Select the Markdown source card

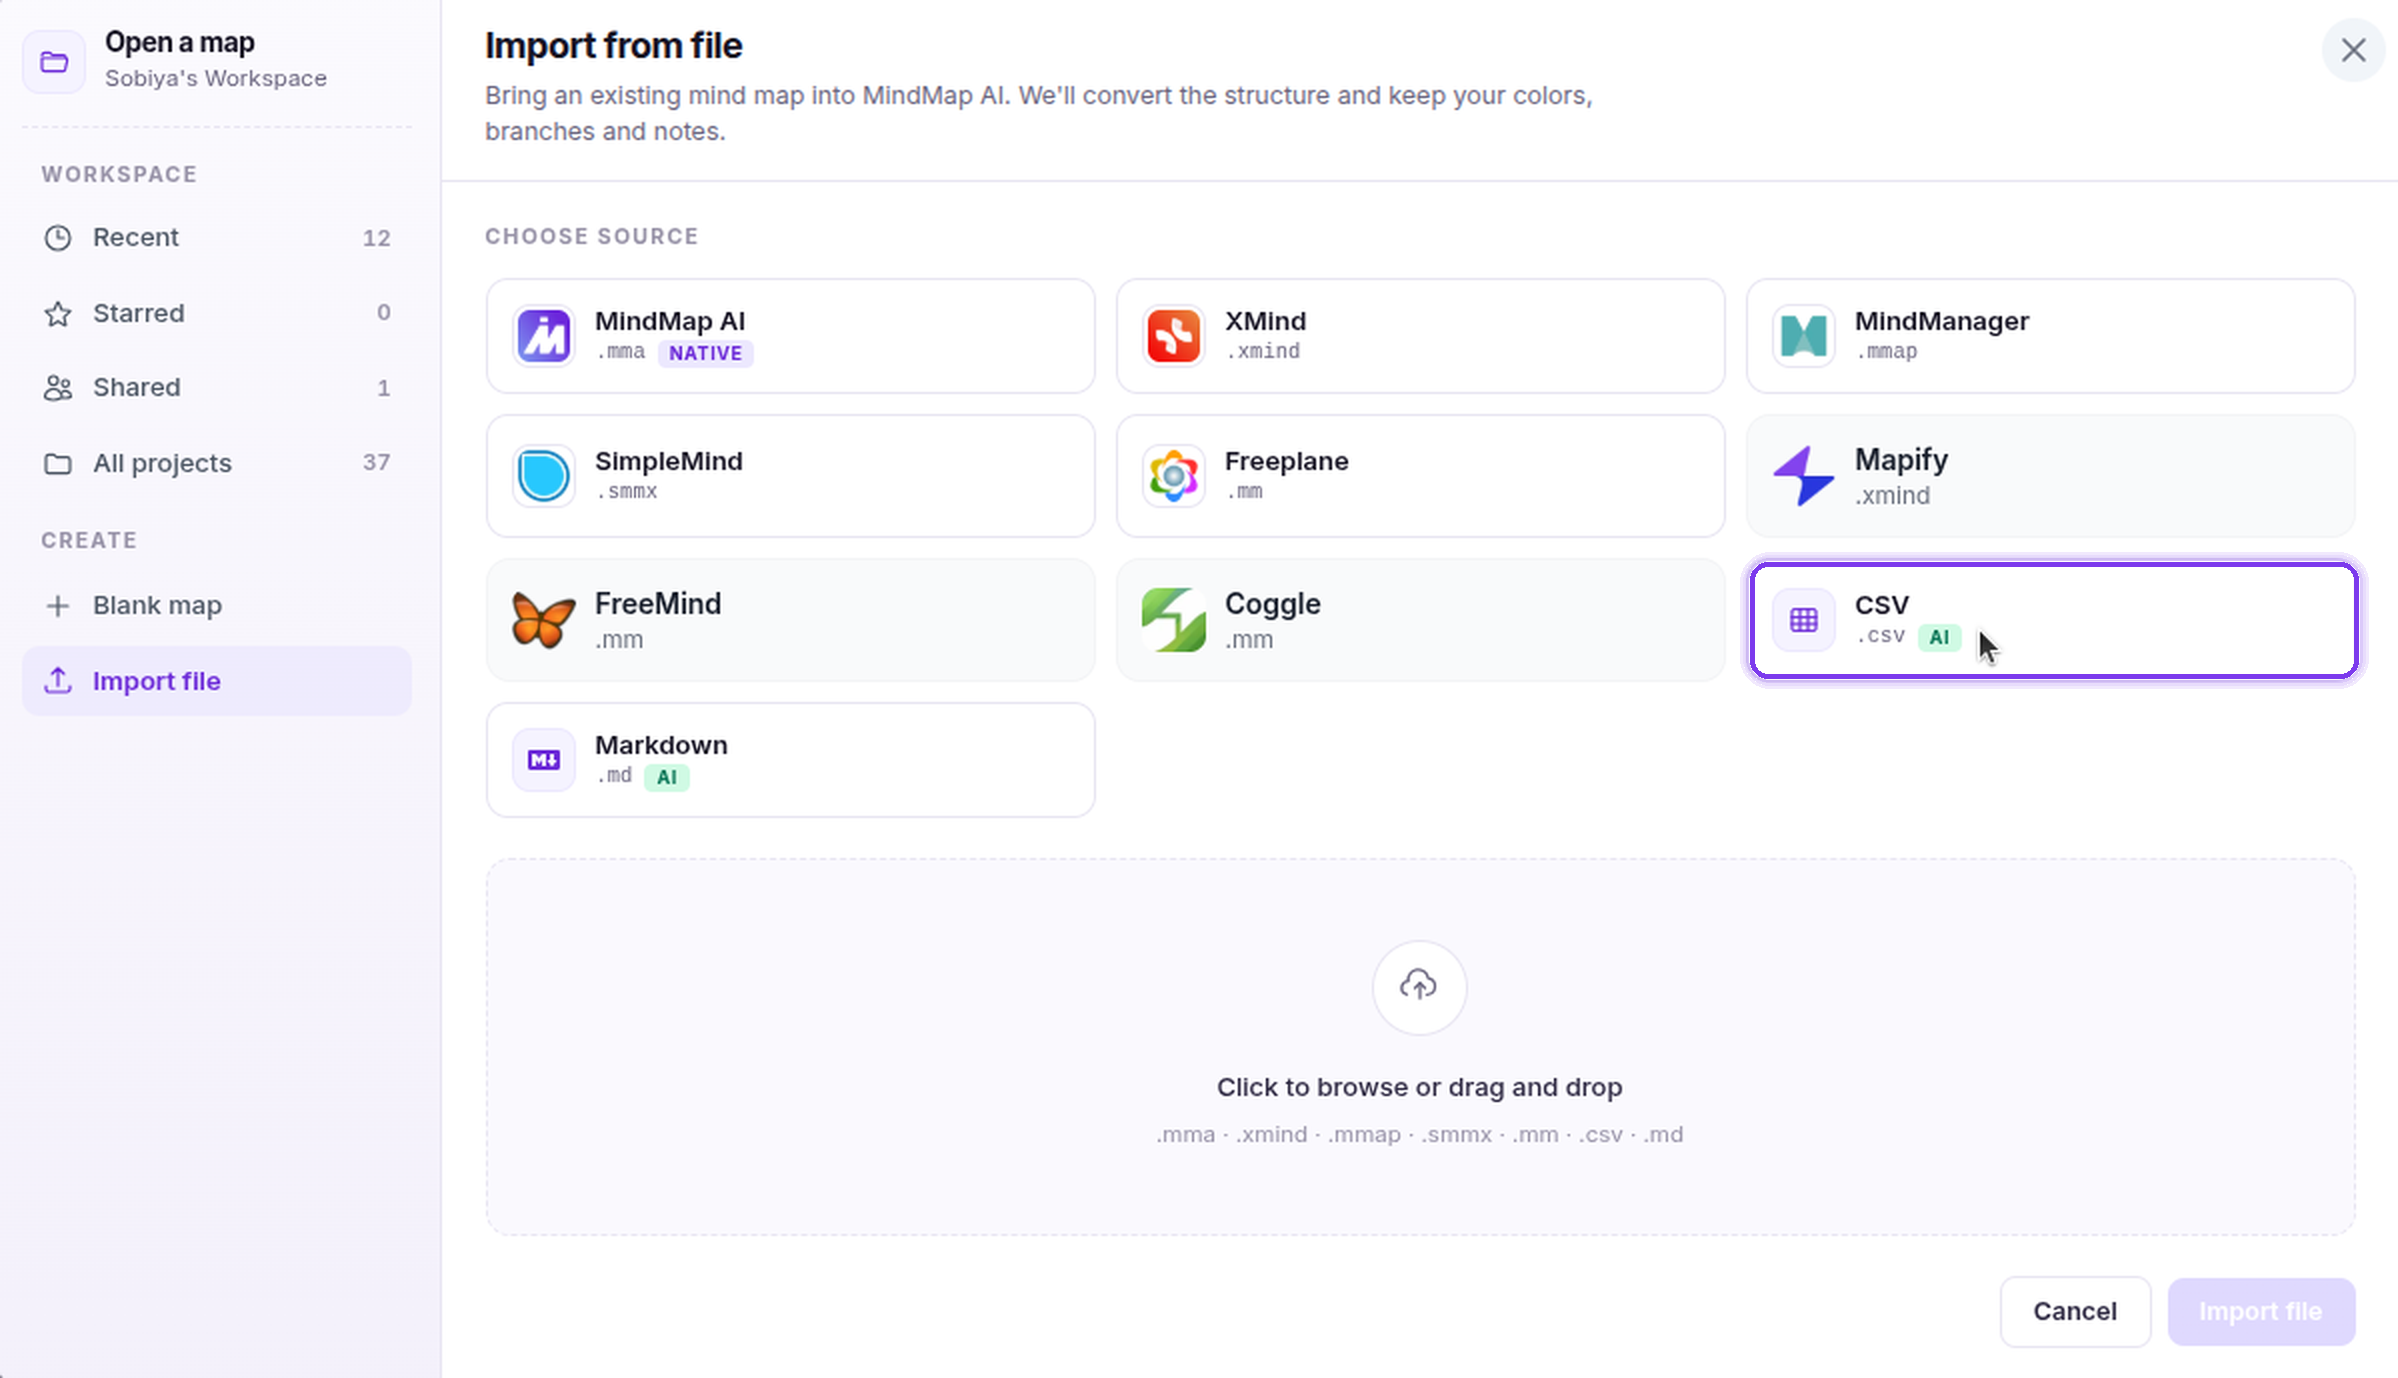coord(790,759)
